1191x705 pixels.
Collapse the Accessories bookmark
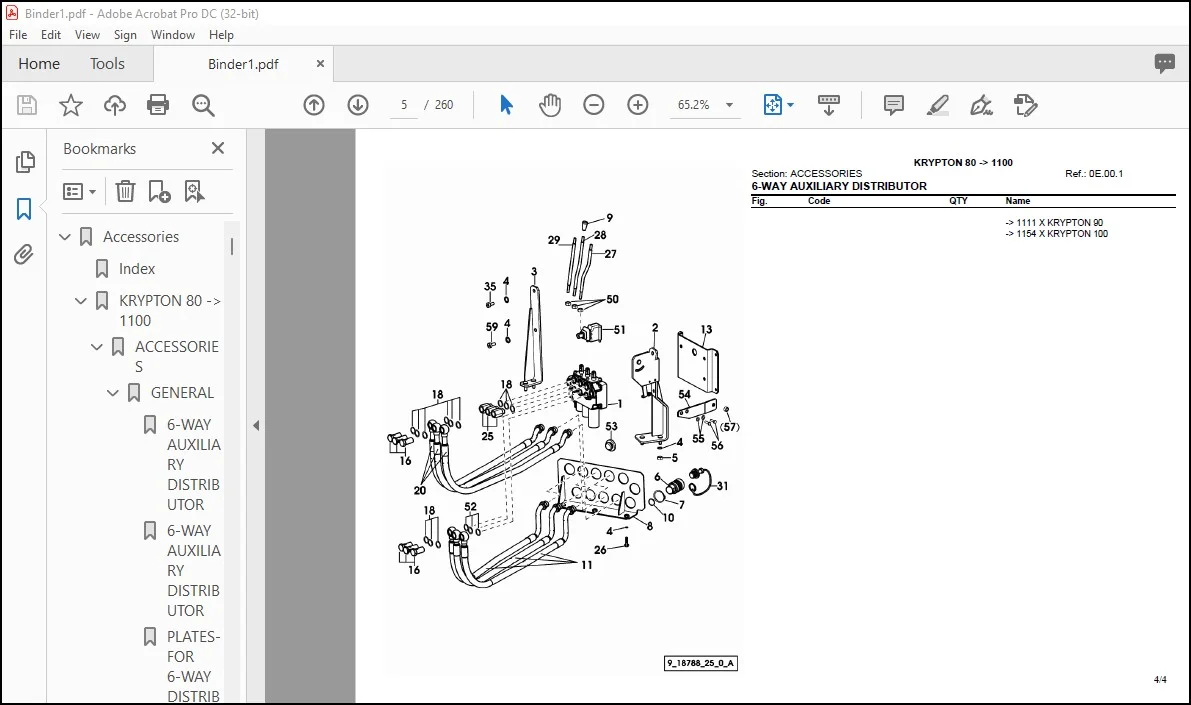click(65, 237)
